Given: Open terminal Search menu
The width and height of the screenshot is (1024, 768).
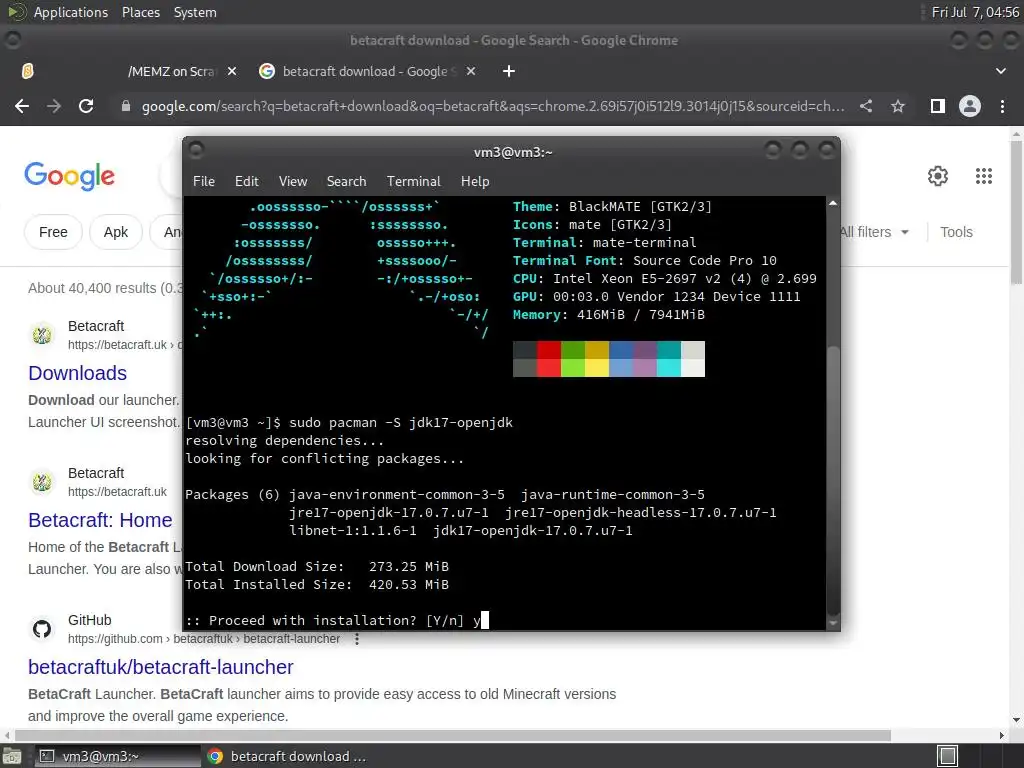Looking at the screenshot, I should click(x=346, y=181).
